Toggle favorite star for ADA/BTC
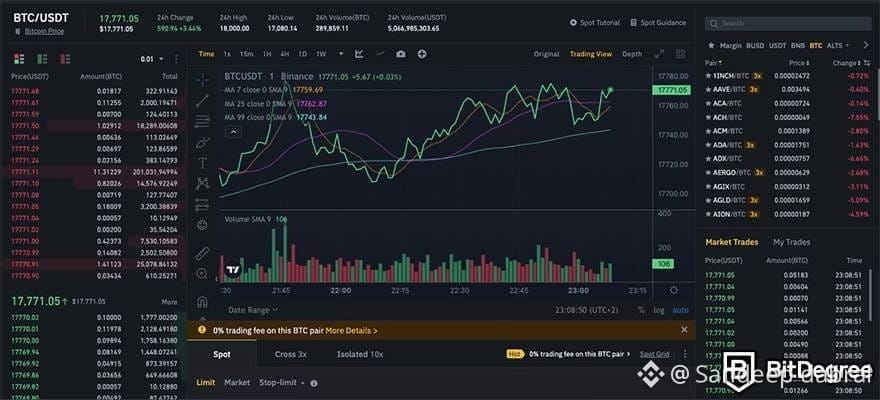Screen dimensions: 880x400 [709, 145]
